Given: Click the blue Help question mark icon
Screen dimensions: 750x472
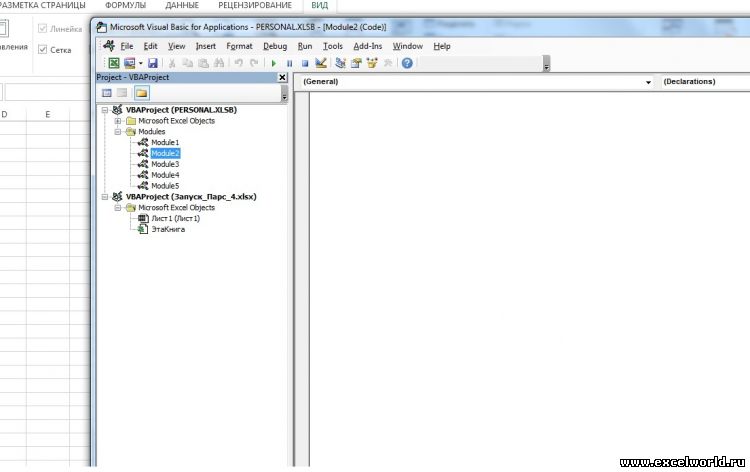Looking at the screenshot, I should tap(407, 63).
